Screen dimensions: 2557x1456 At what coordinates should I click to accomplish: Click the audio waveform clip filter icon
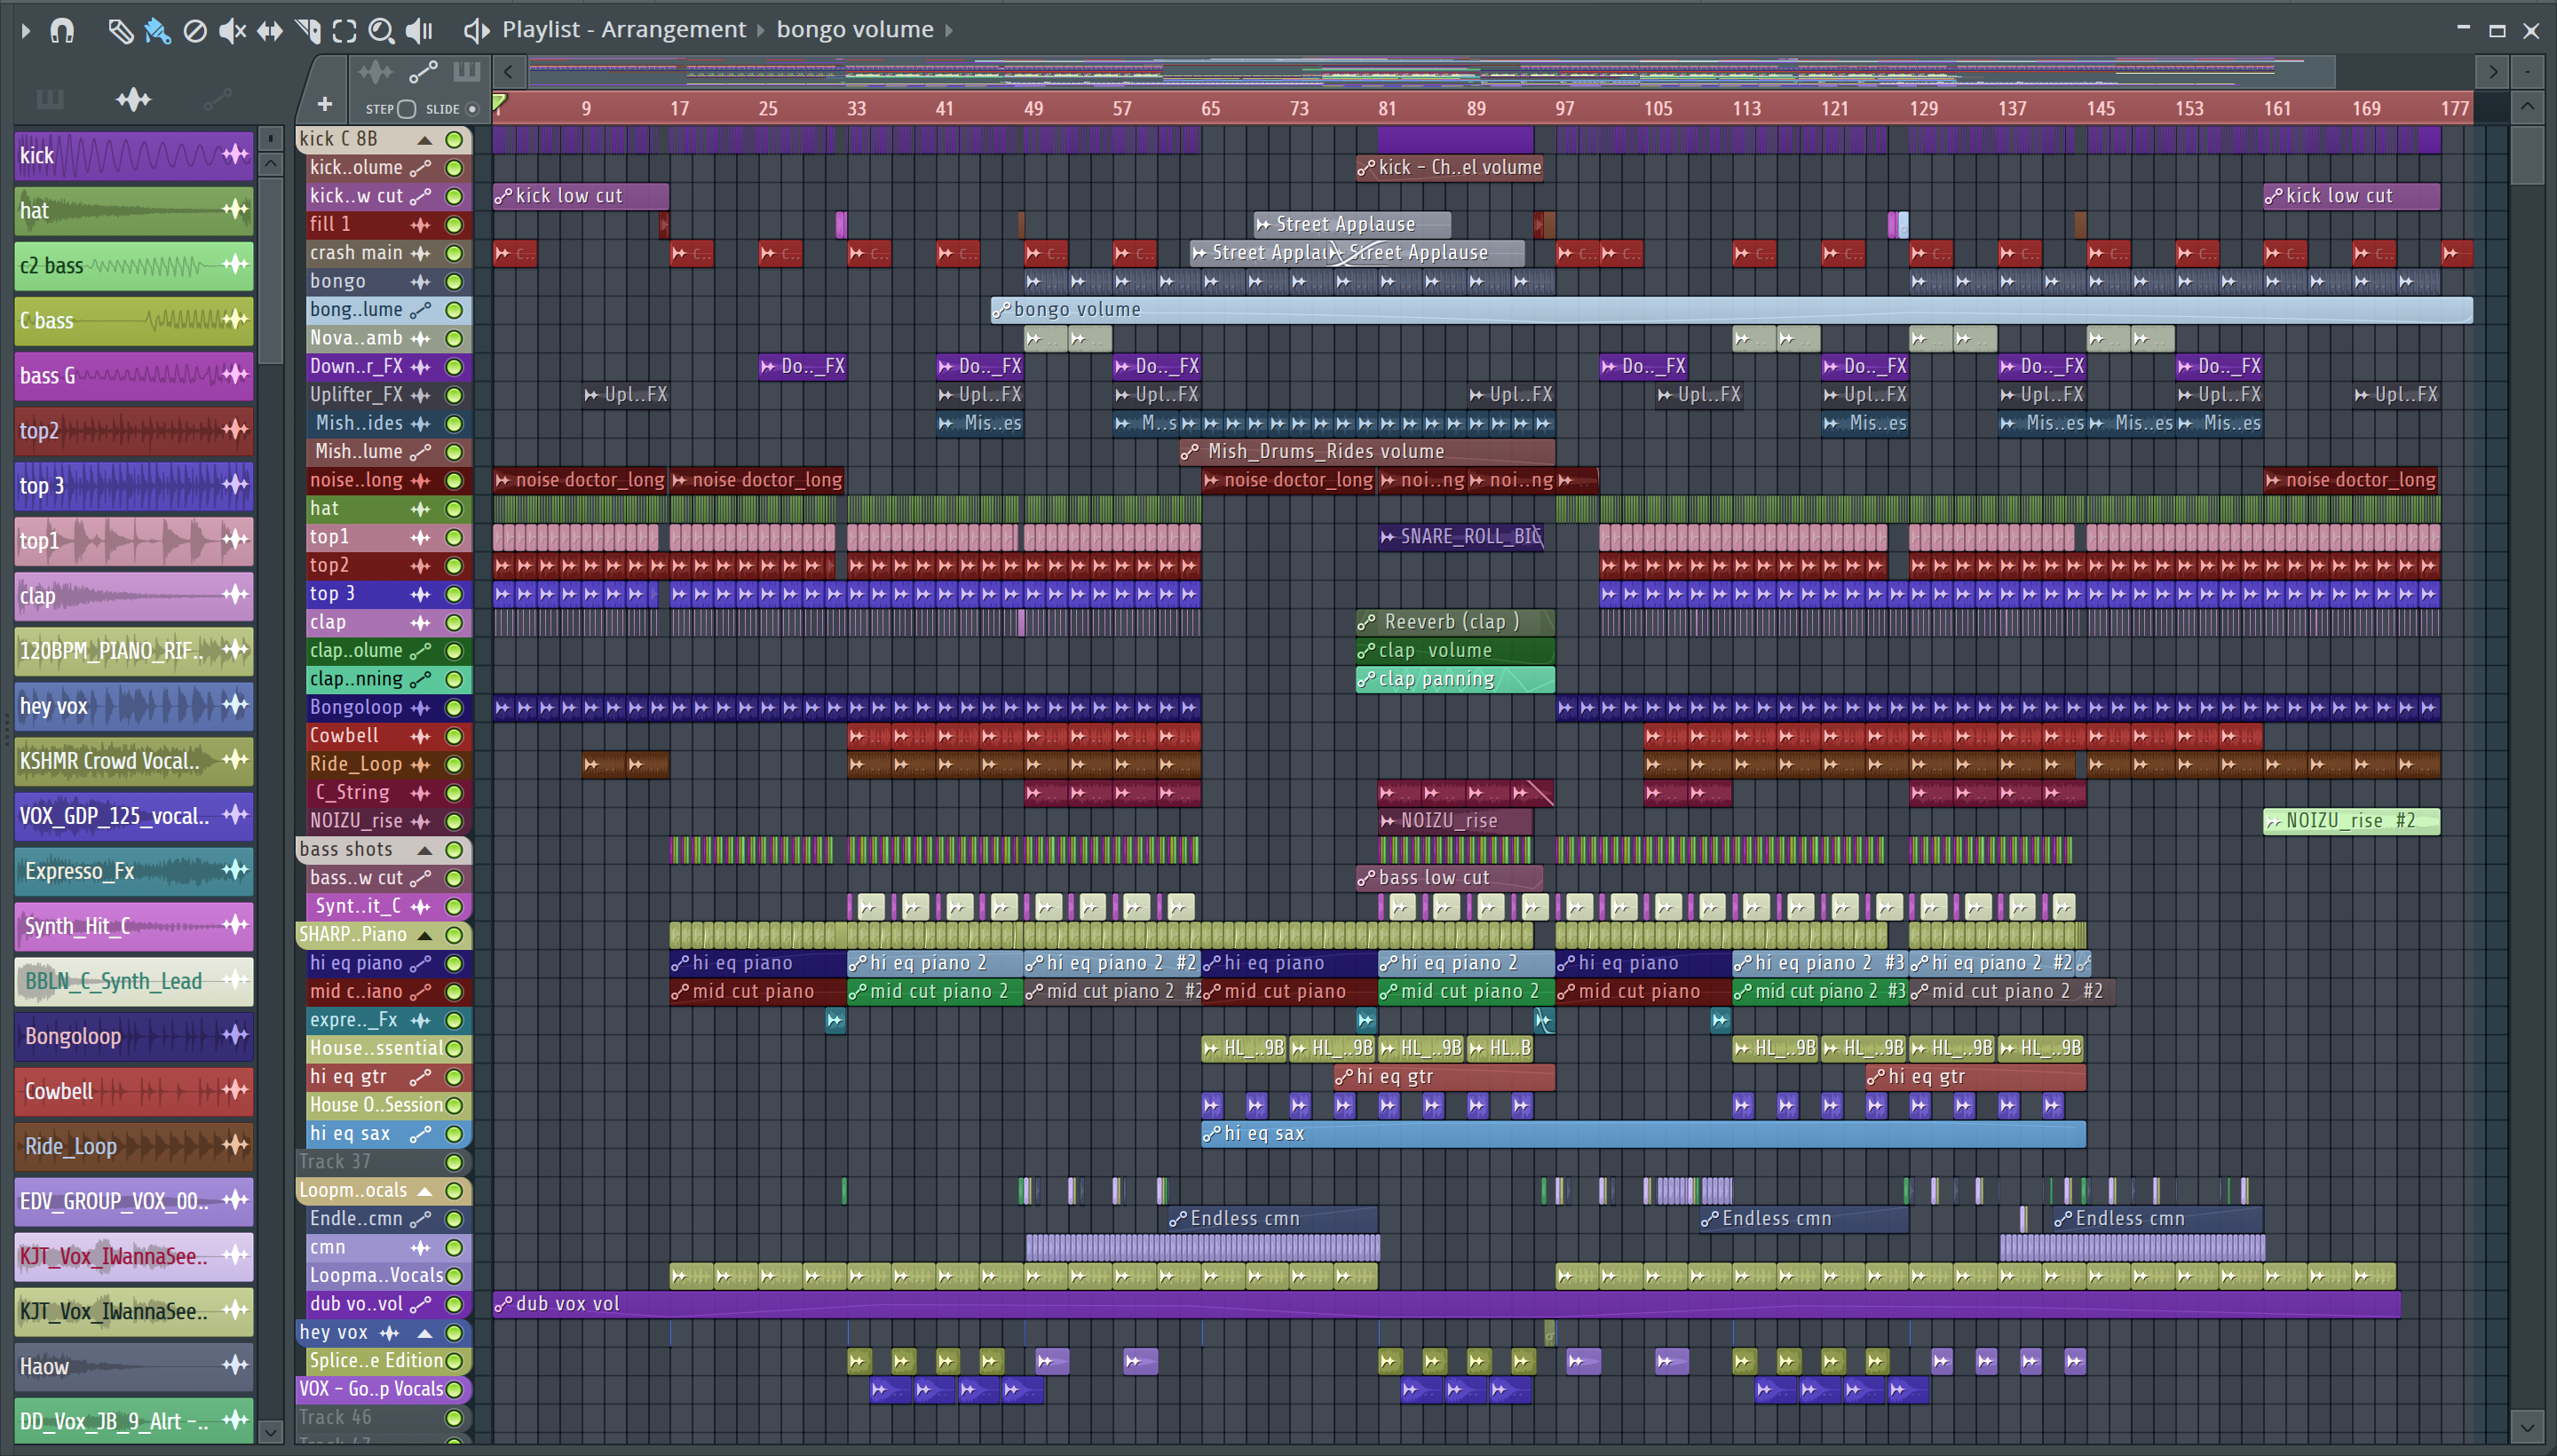[x=376, y=72]
